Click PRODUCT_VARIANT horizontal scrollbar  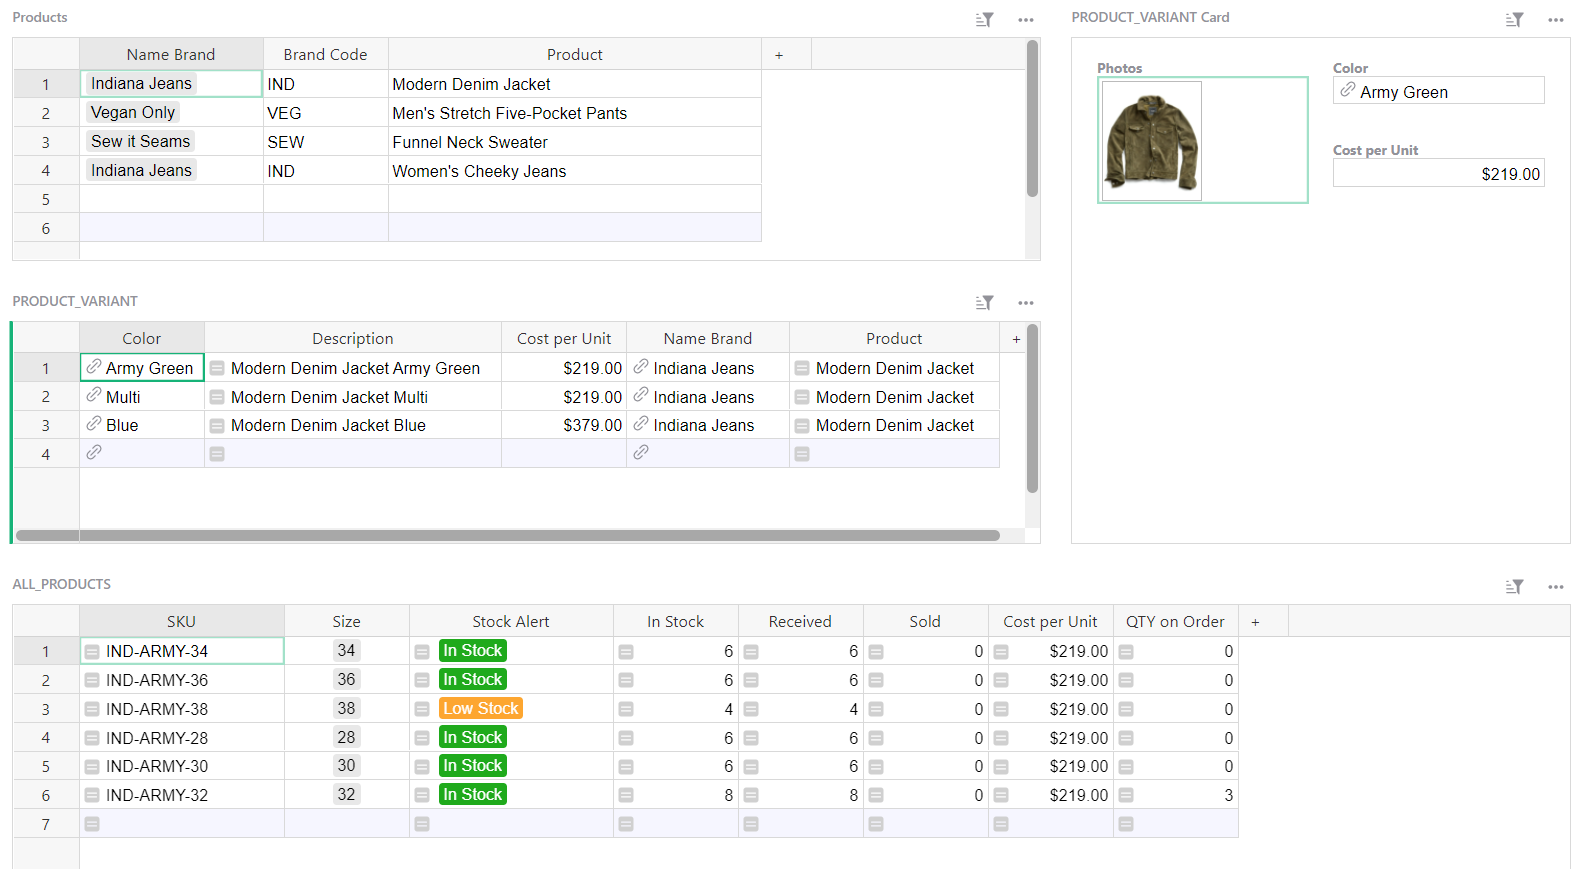click(x=508, y=536)
